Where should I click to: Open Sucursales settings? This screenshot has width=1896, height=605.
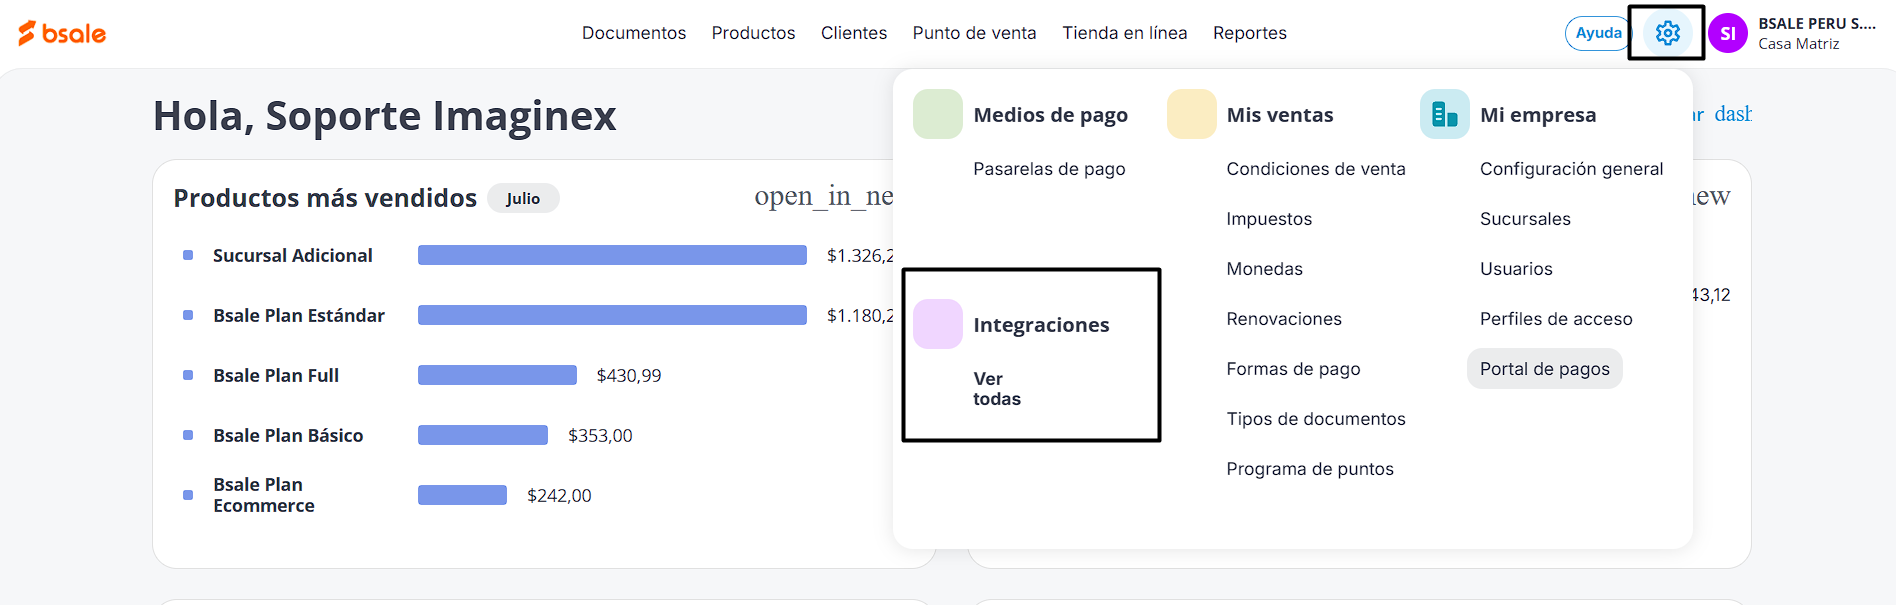(x=1525, y=219)
